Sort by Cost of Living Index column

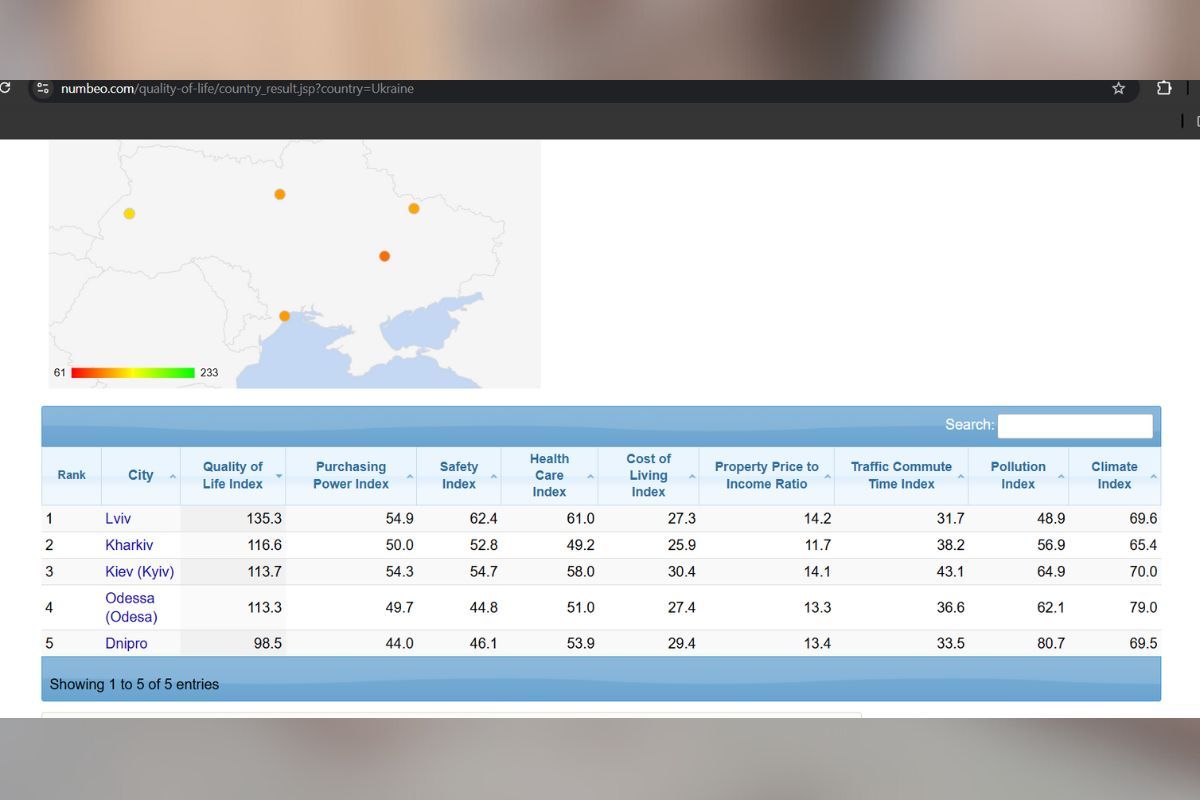648,476
